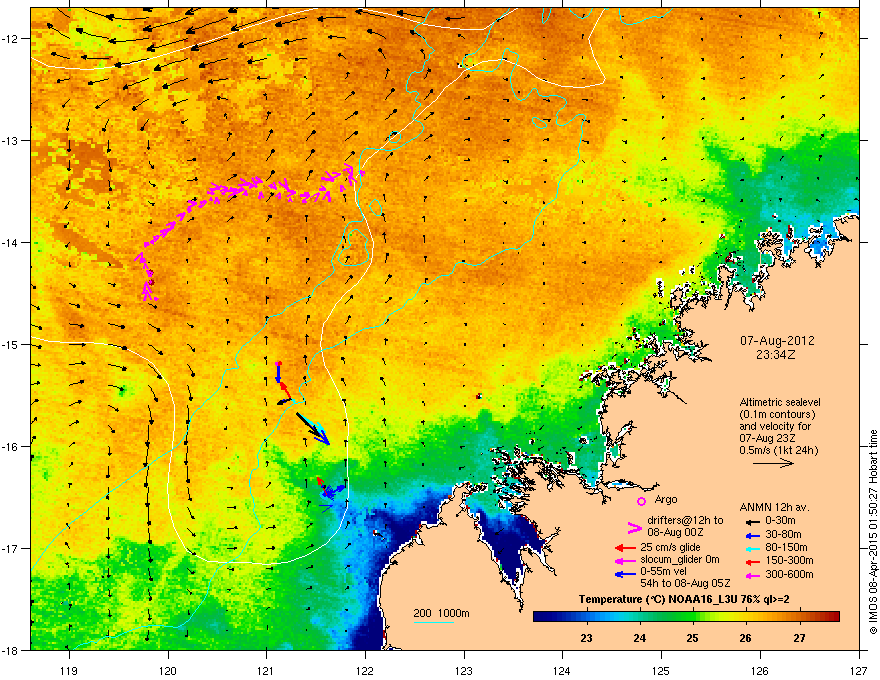Click the longitude axis label 120

(168, 670)
